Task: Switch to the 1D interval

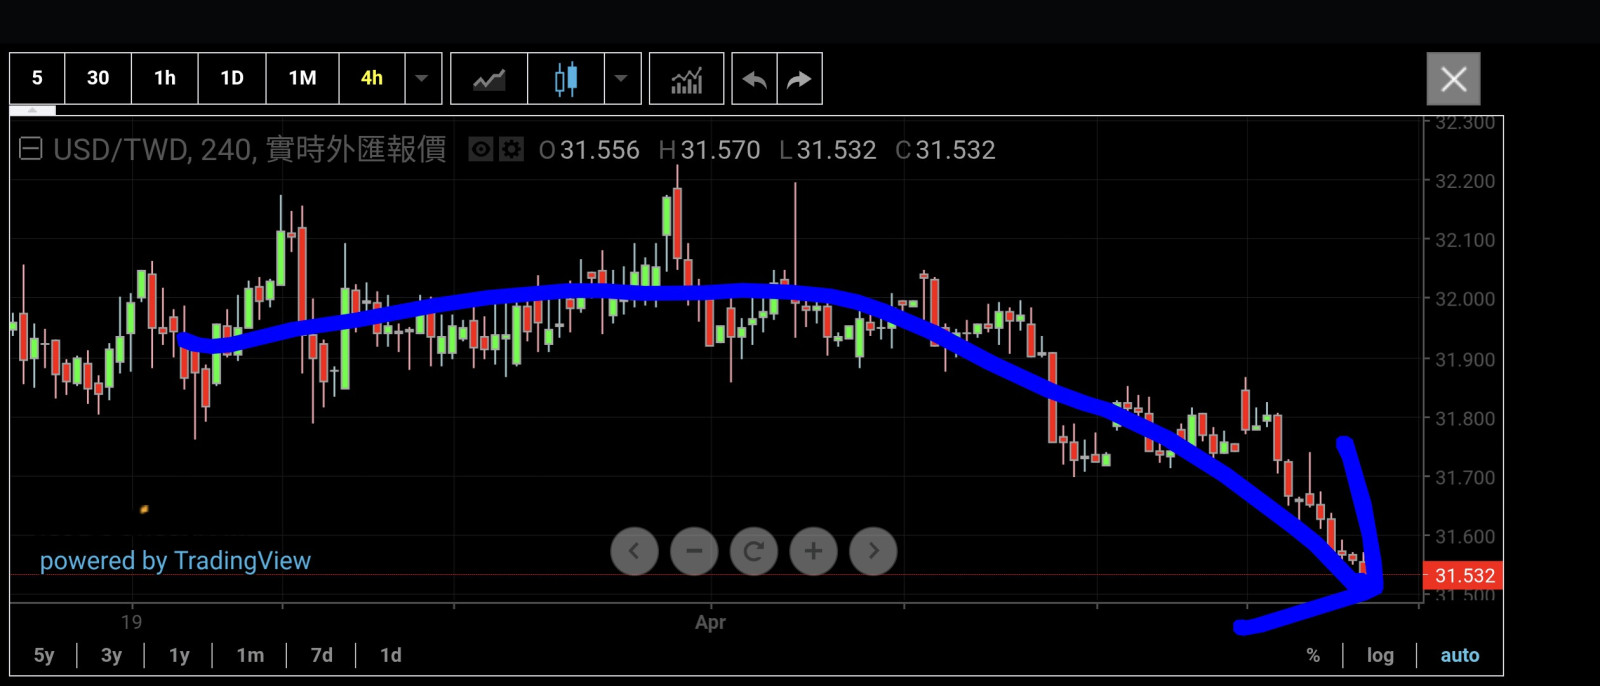Action: click(232, 78)
